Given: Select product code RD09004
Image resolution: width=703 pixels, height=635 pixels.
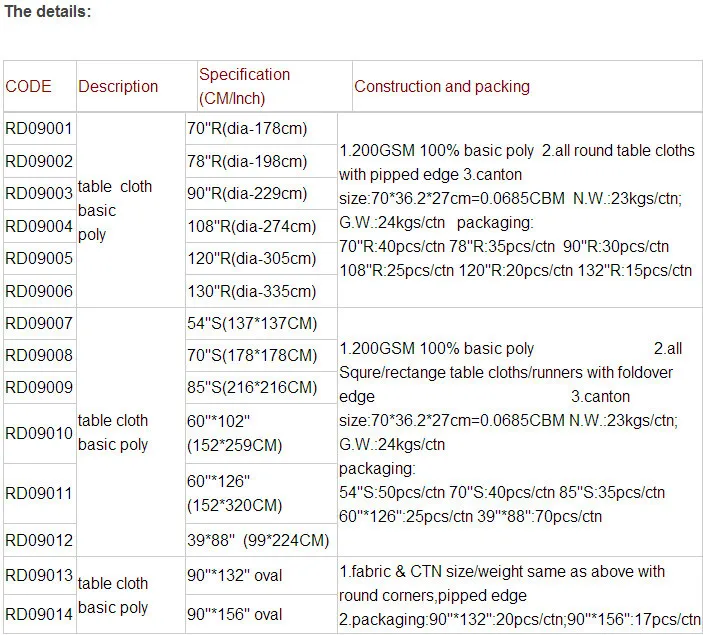Looking at the screenshot, I should point(39,227).
